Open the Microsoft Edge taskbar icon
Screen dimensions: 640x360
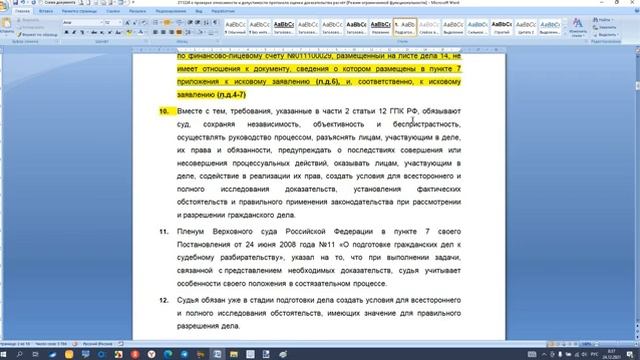[x=168, y=354]
